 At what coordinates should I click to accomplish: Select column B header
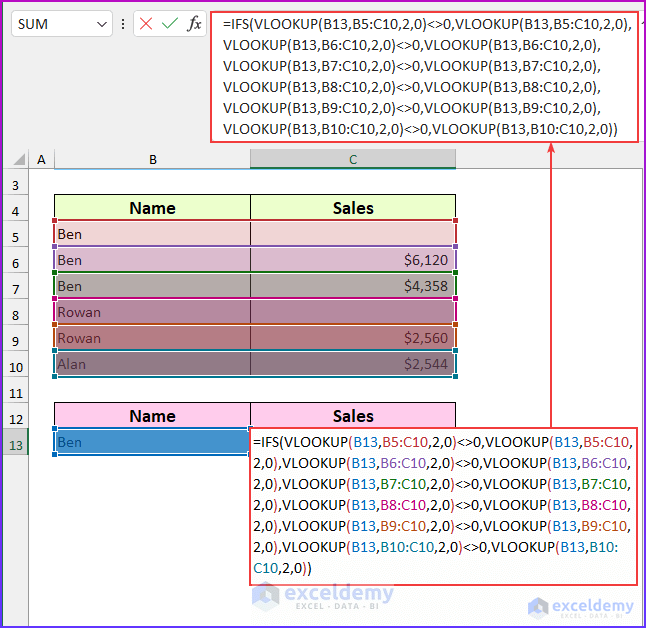click(152, 159)
